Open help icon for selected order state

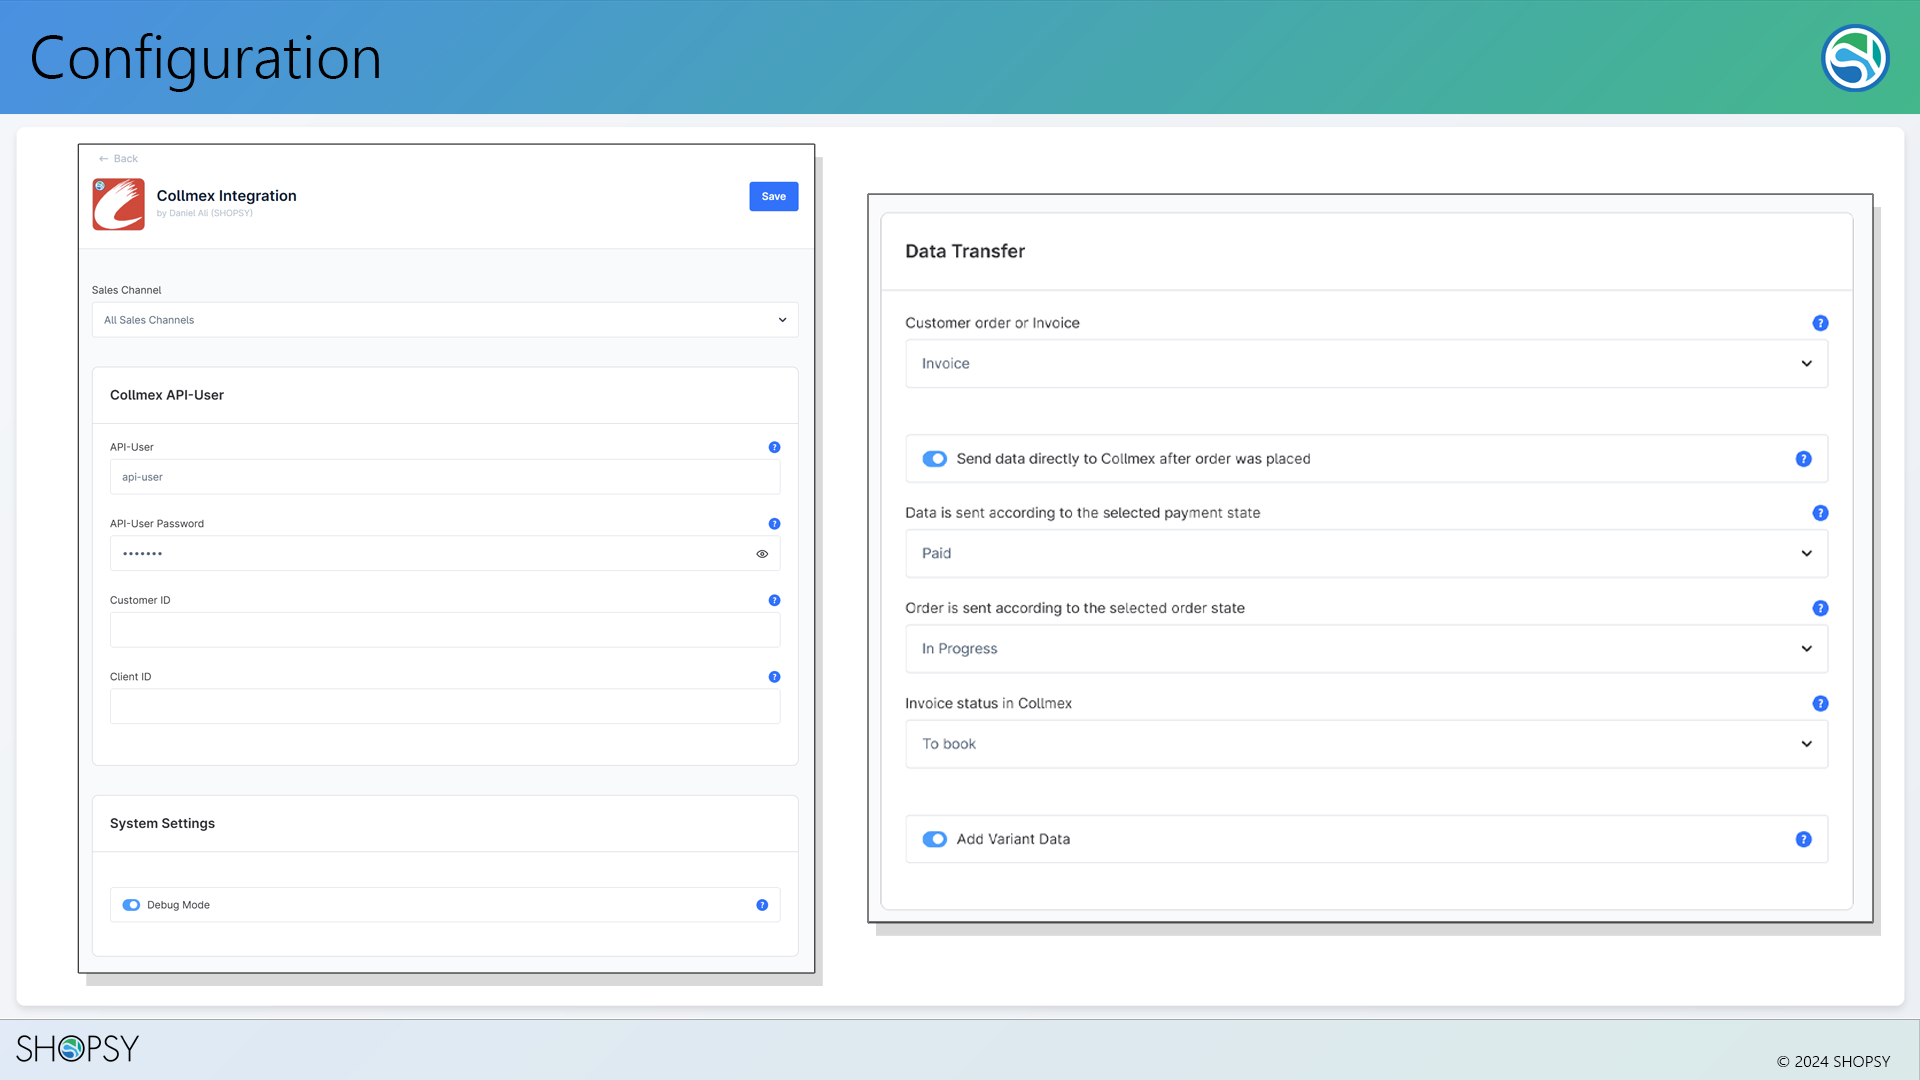tap(1820, 608)
